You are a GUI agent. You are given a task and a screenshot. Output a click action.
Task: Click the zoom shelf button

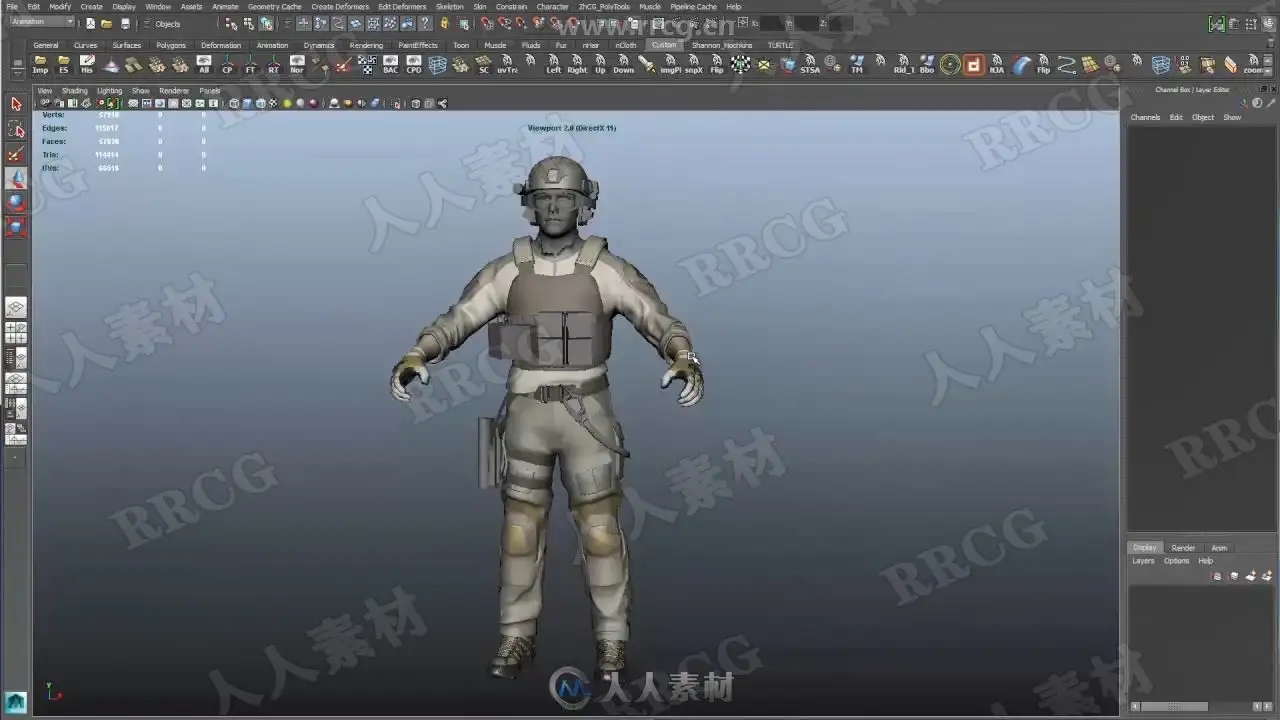(1253, 65)
